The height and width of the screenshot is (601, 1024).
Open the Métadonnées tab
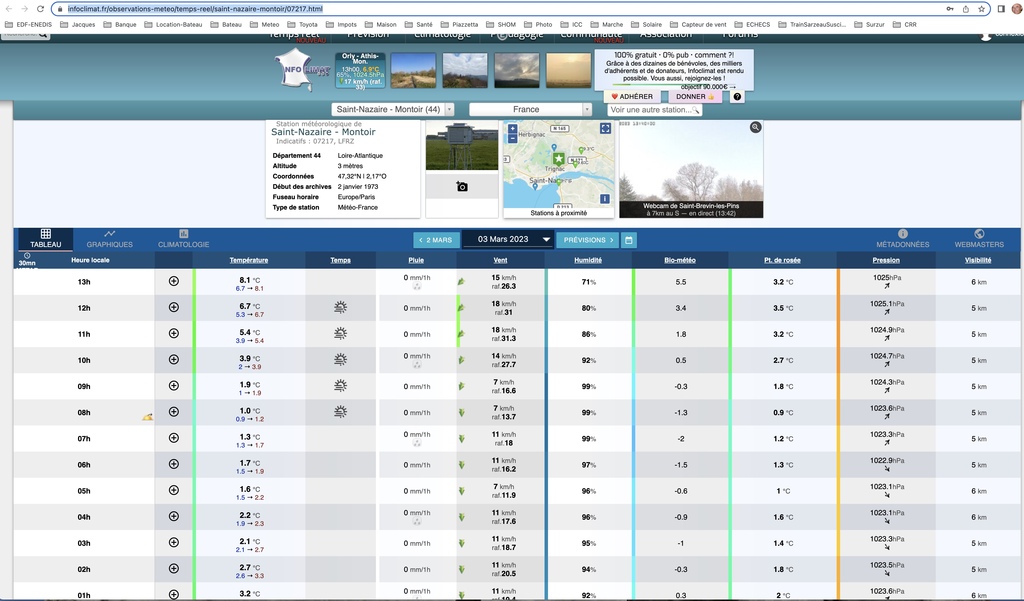tap(903, 239)
